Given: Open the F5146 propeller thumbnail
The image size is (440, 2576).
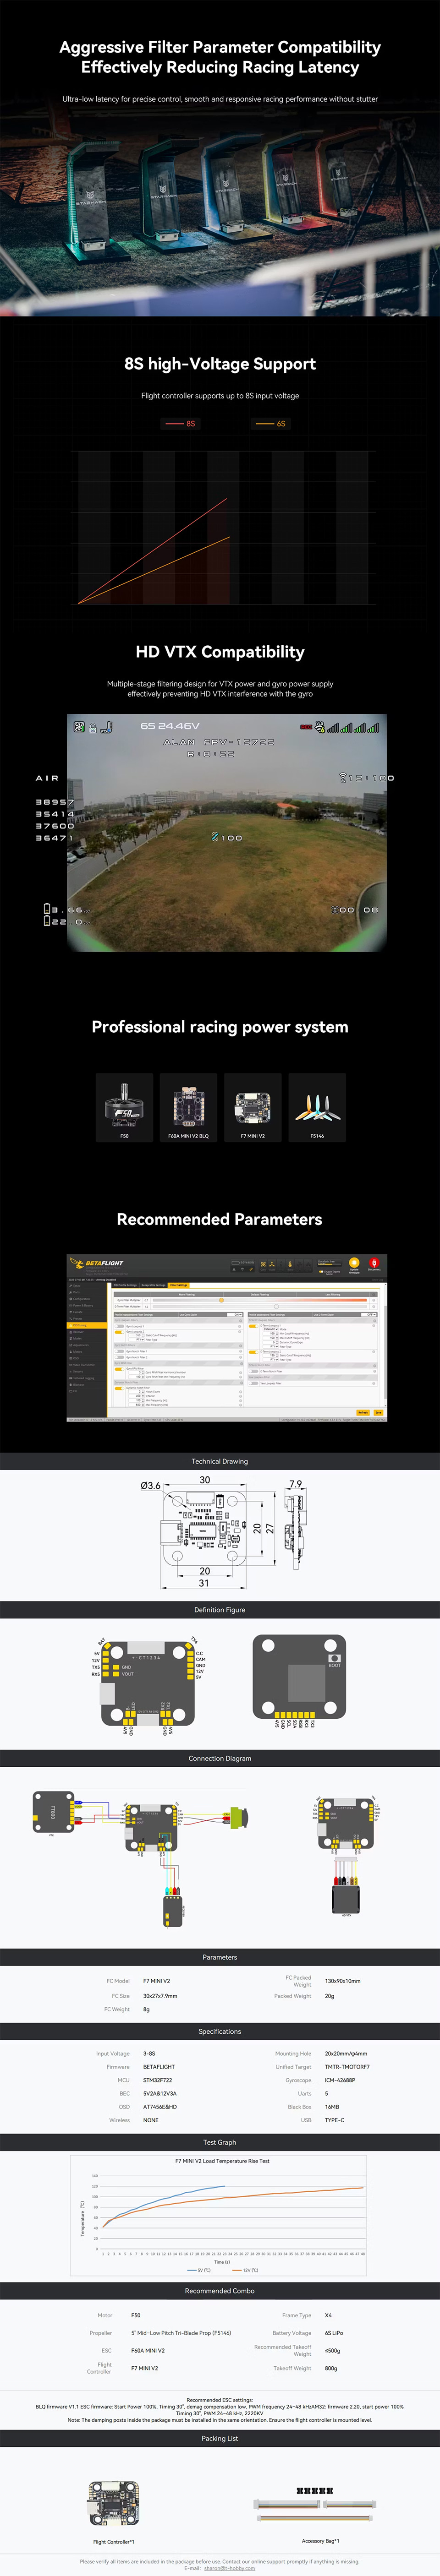Looking at the screenshot, I should pyautogui.click(x=317, y=1107).
